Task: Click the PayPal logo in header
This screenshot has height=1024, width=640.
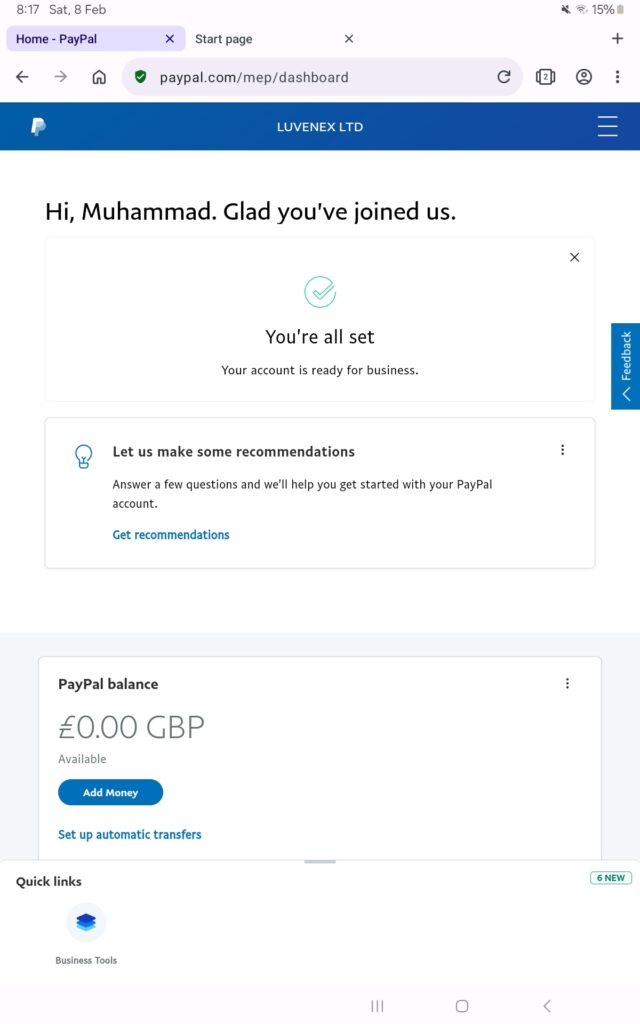Action: [x=38, y=127]
